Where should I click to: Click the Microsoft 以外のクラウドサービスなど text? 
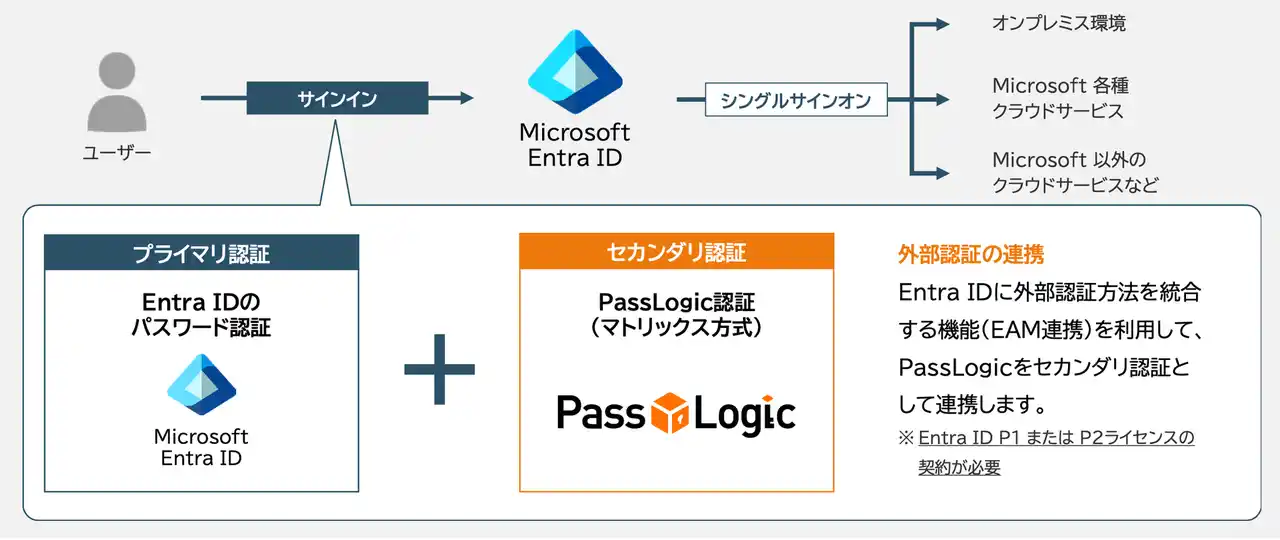[x=1075, y=172]
